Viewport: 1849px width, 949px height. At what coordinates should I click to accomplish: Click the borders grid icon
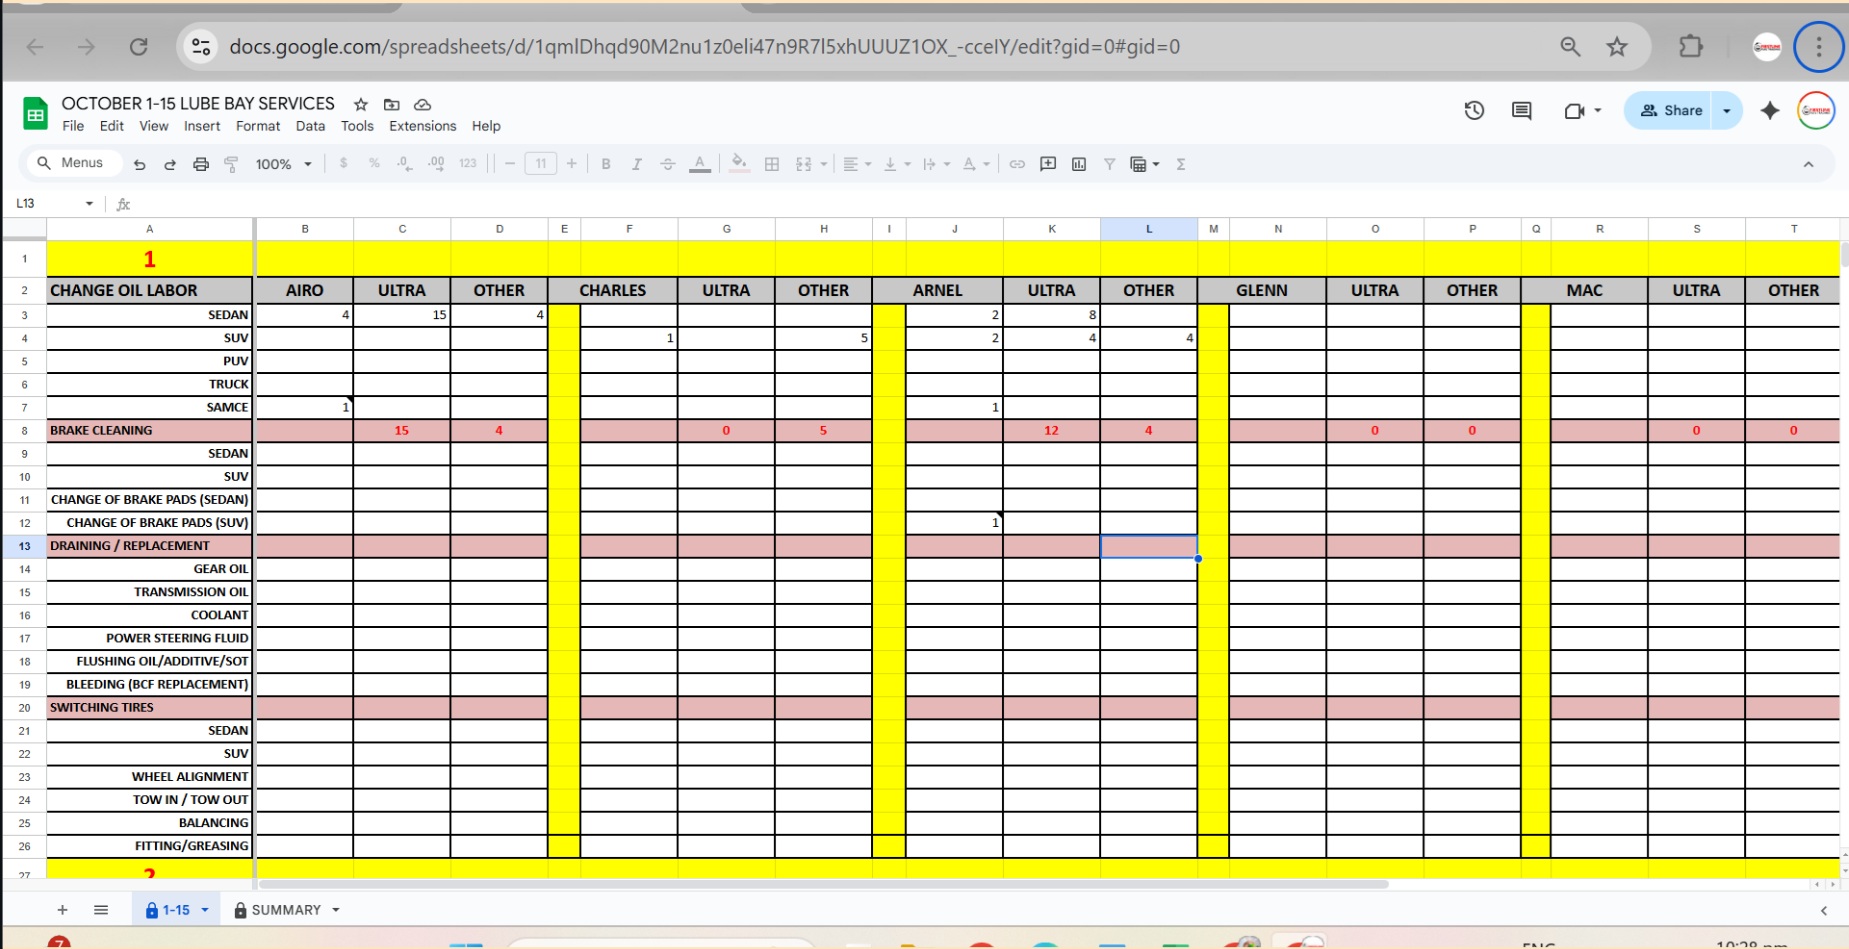click(x=772, y=164)
